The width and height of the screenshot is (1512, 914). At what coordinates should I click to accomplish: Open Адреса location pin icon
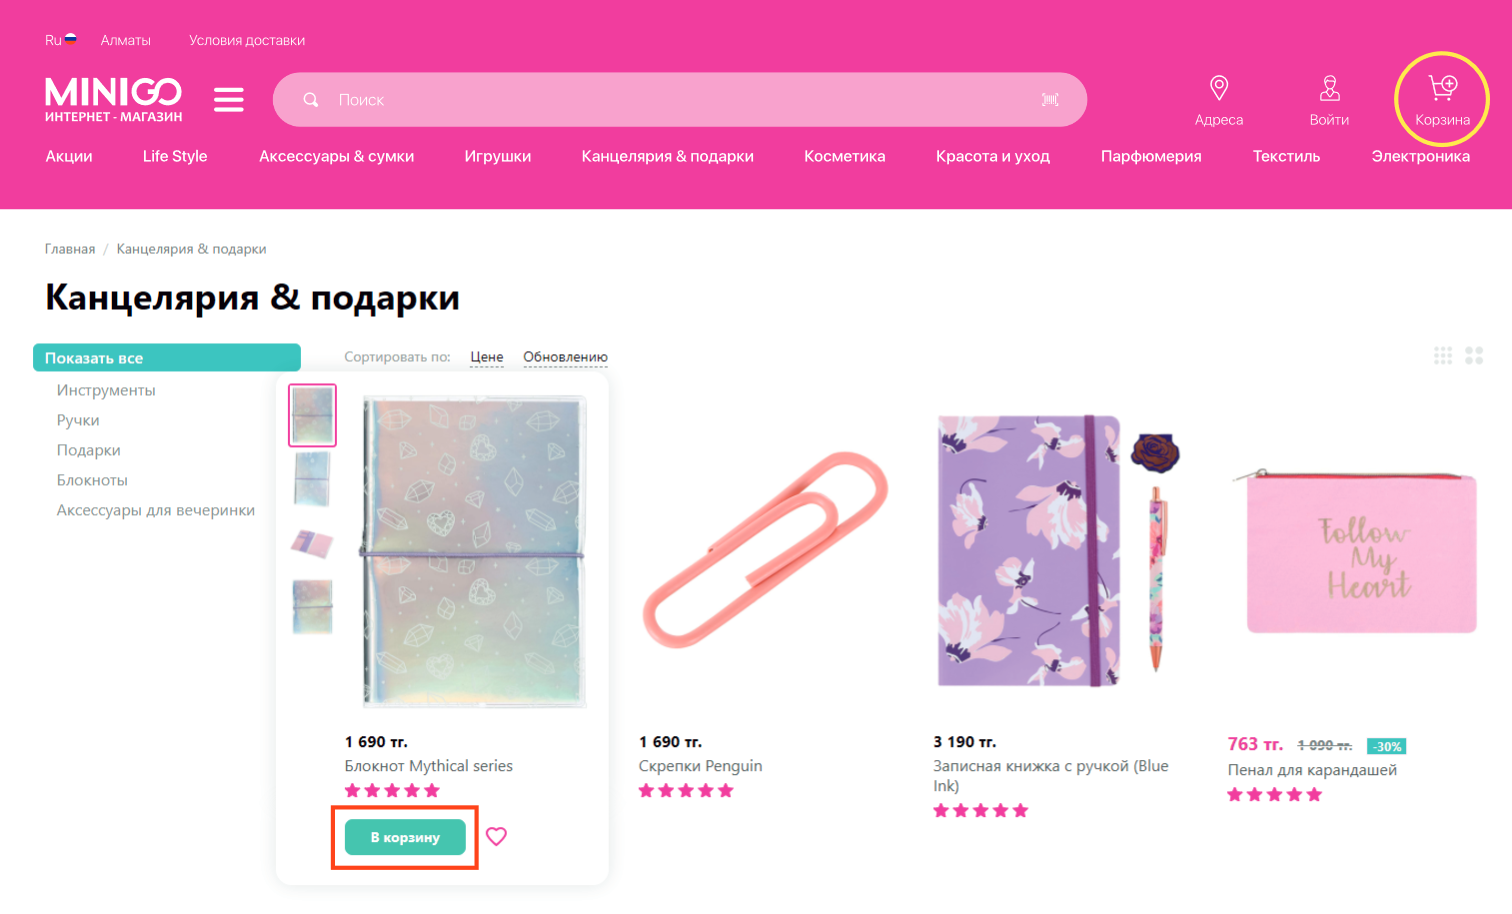pyautogui.click(x=1219, y=88)
